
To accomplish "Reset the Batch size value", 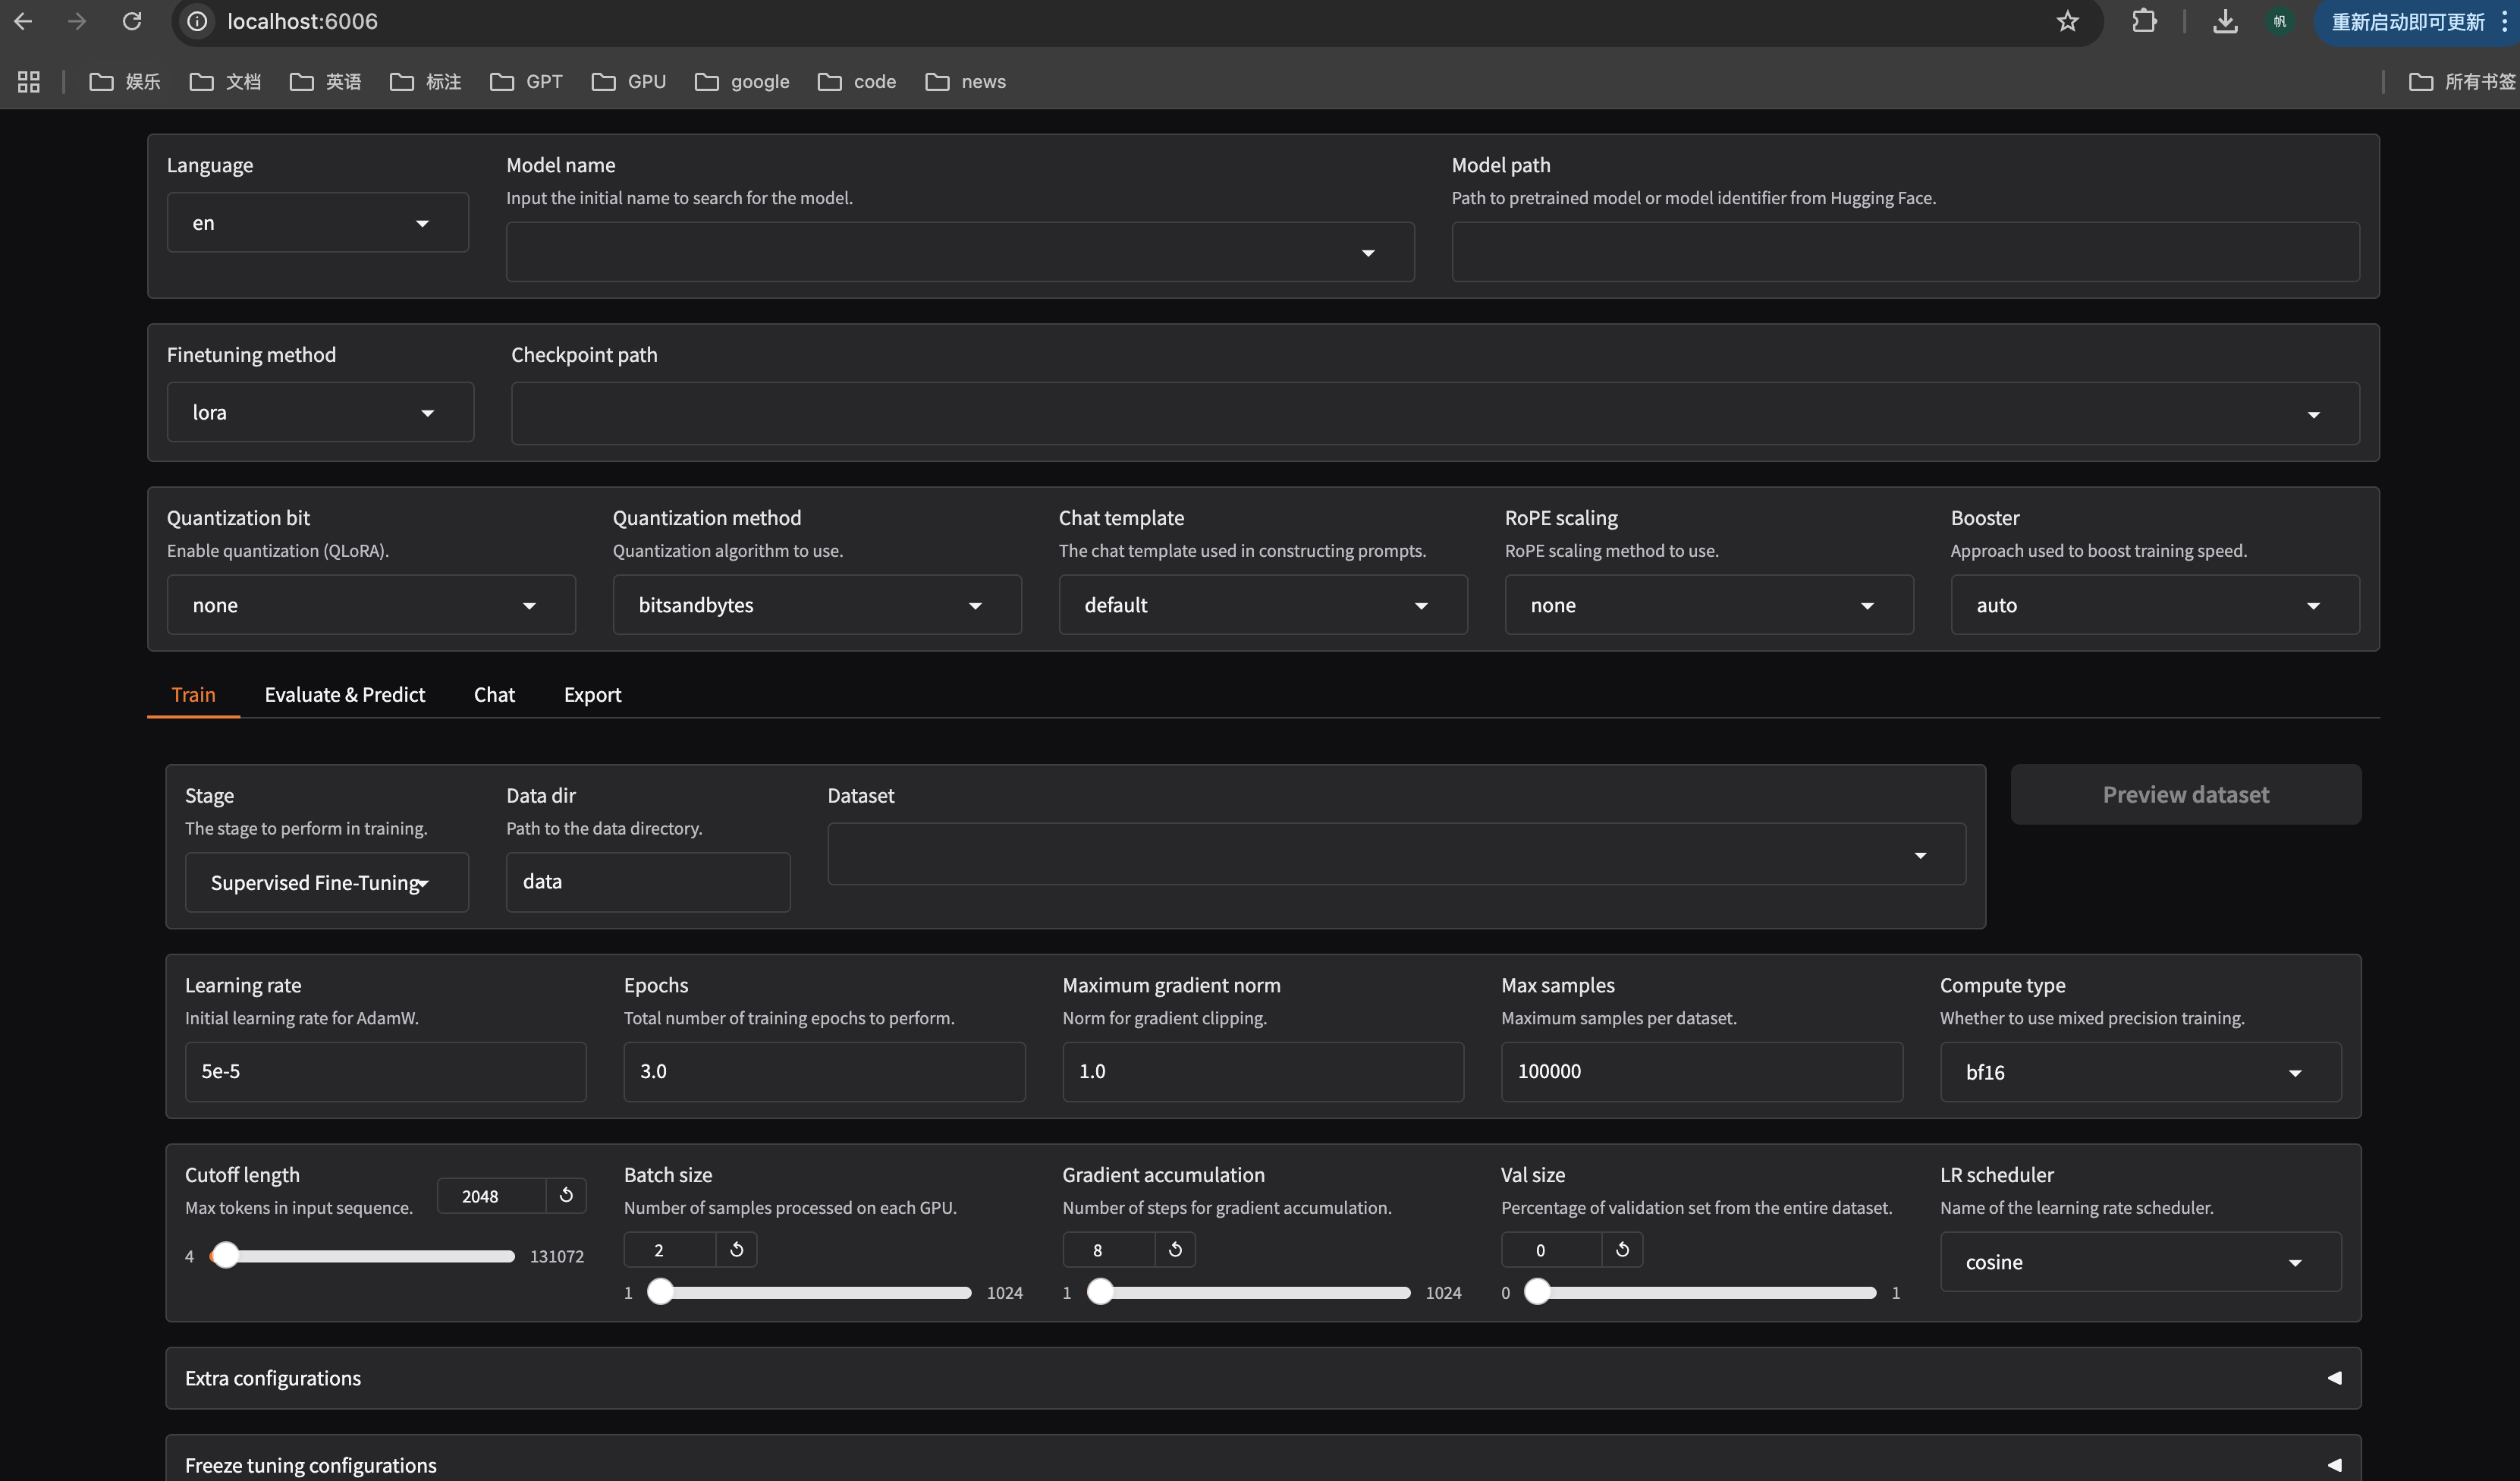I will (x=736, y=1249).
